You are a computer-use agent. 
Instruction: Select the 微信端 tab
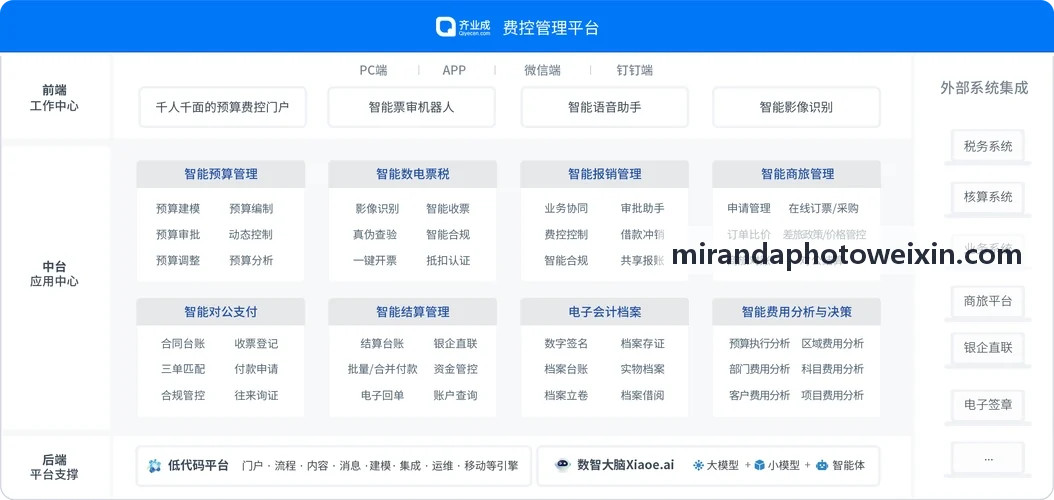coord(542,70)
